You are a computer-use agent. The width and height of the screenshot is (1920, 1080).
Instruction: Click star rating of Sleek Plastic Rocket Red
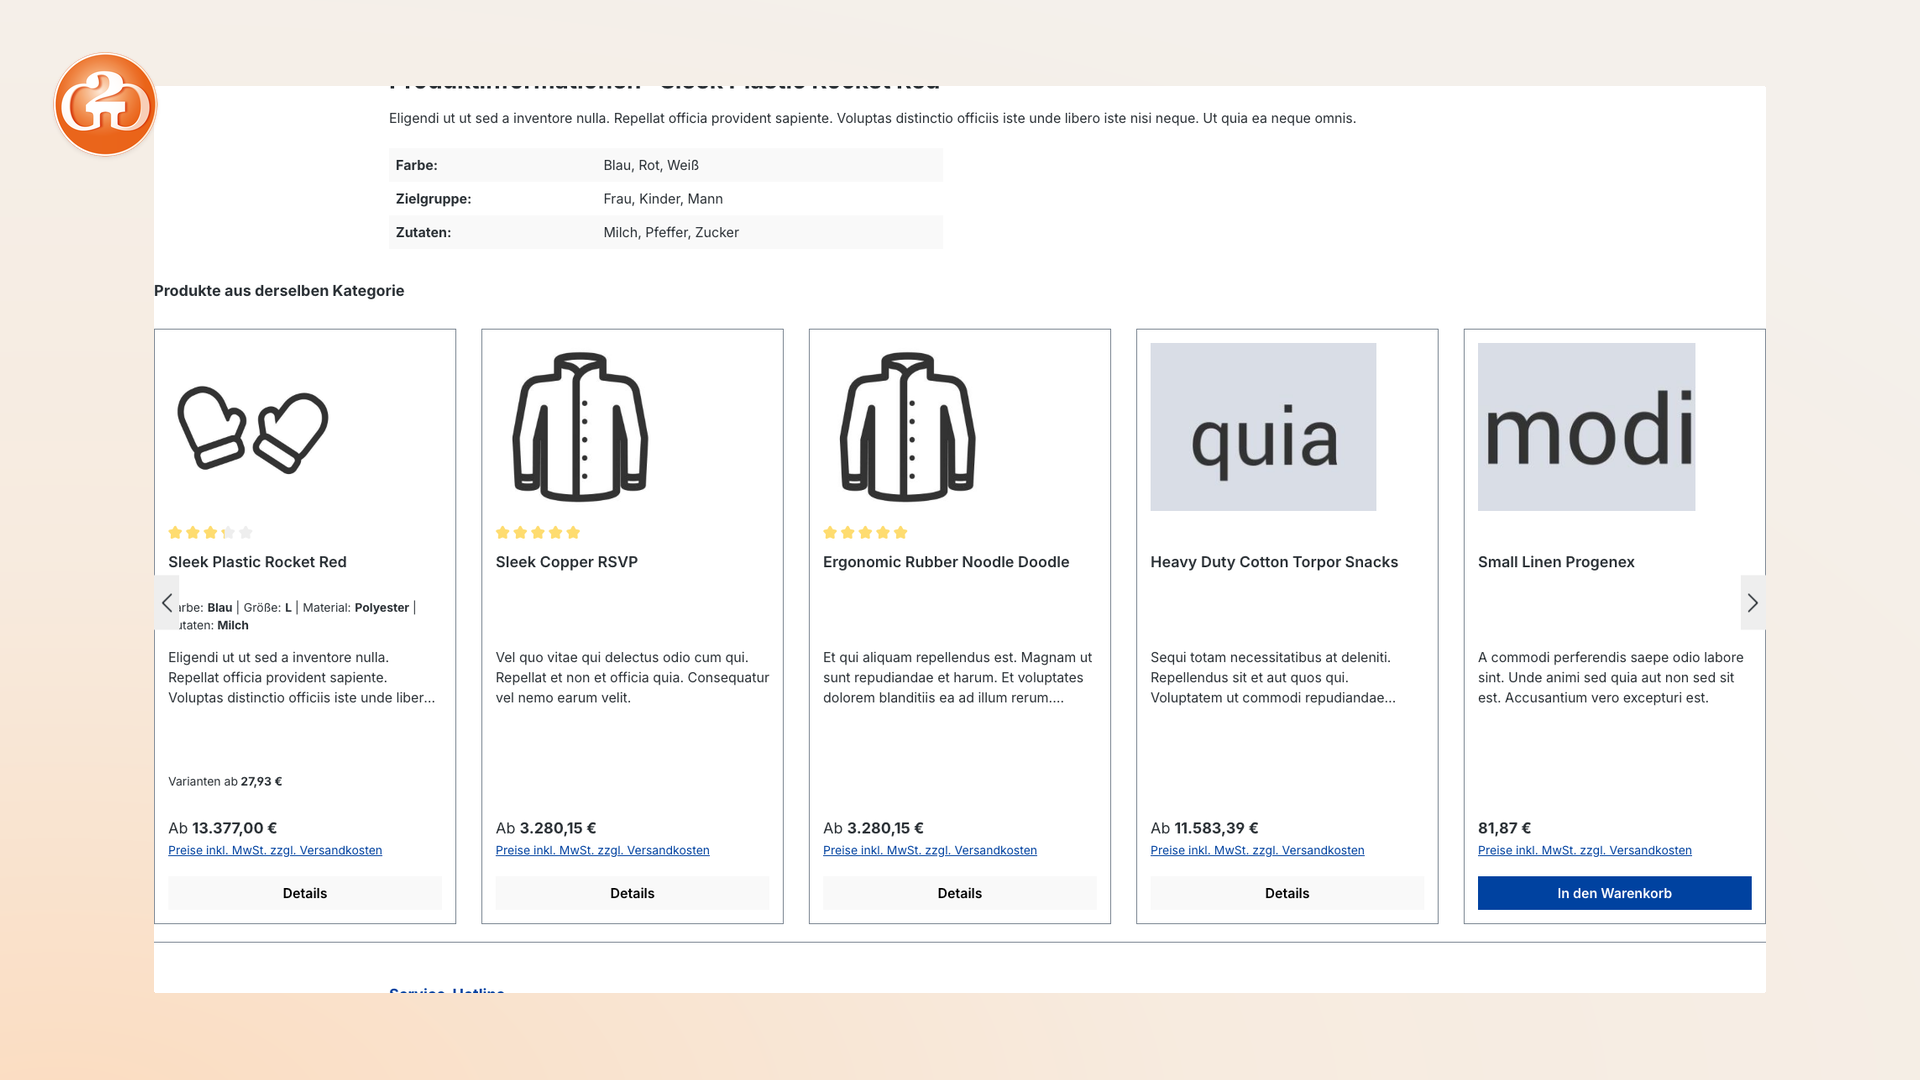210,532
